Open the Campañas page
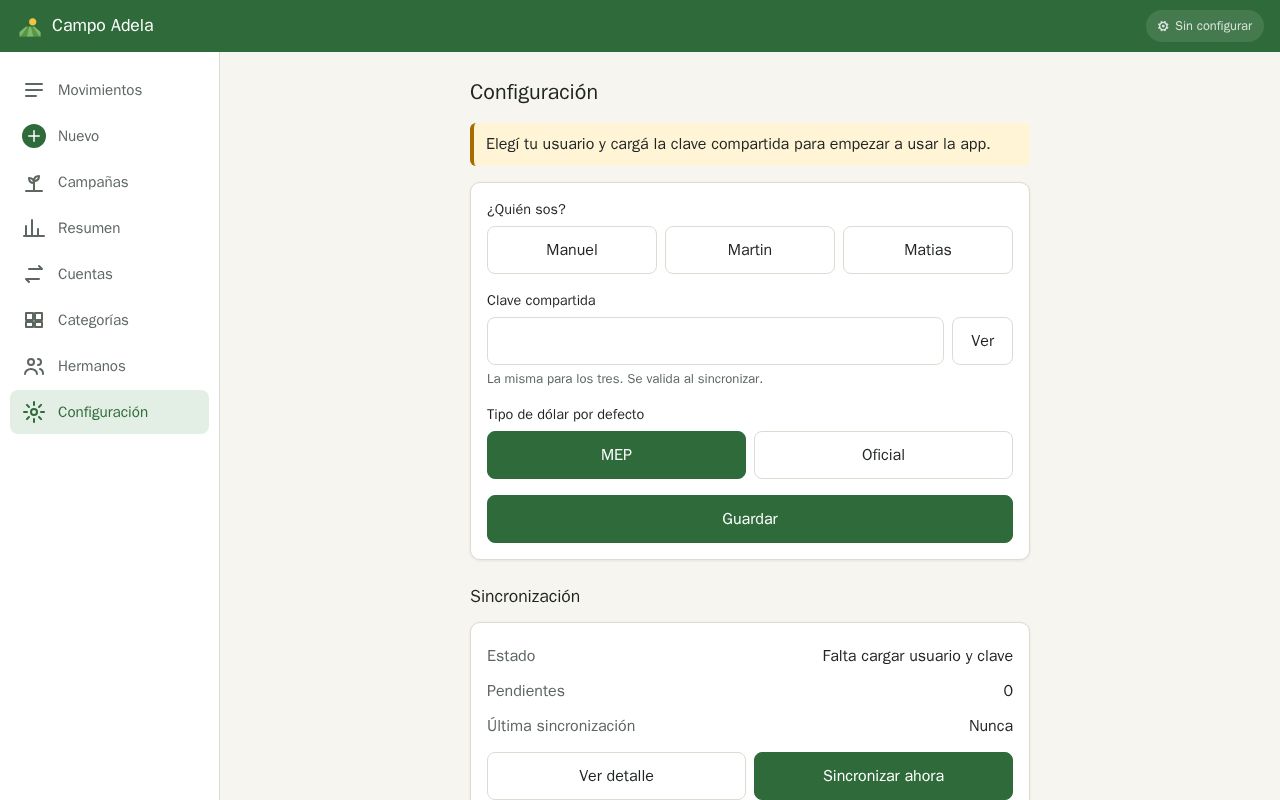 tap(109, 182)
